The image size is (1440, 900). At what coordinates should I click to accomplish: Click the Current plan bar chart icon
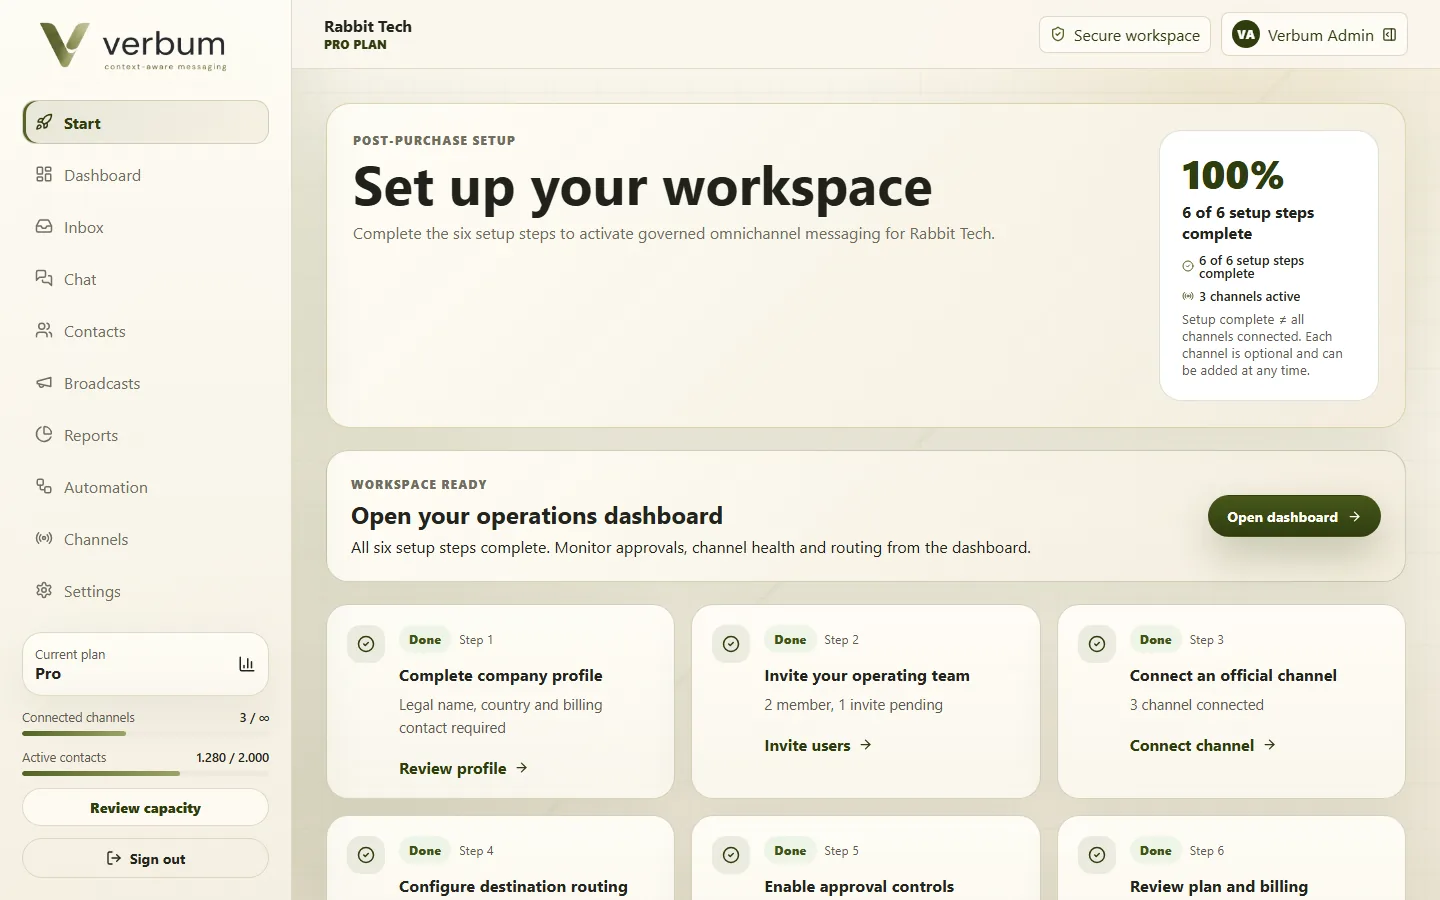pos(246,664)
